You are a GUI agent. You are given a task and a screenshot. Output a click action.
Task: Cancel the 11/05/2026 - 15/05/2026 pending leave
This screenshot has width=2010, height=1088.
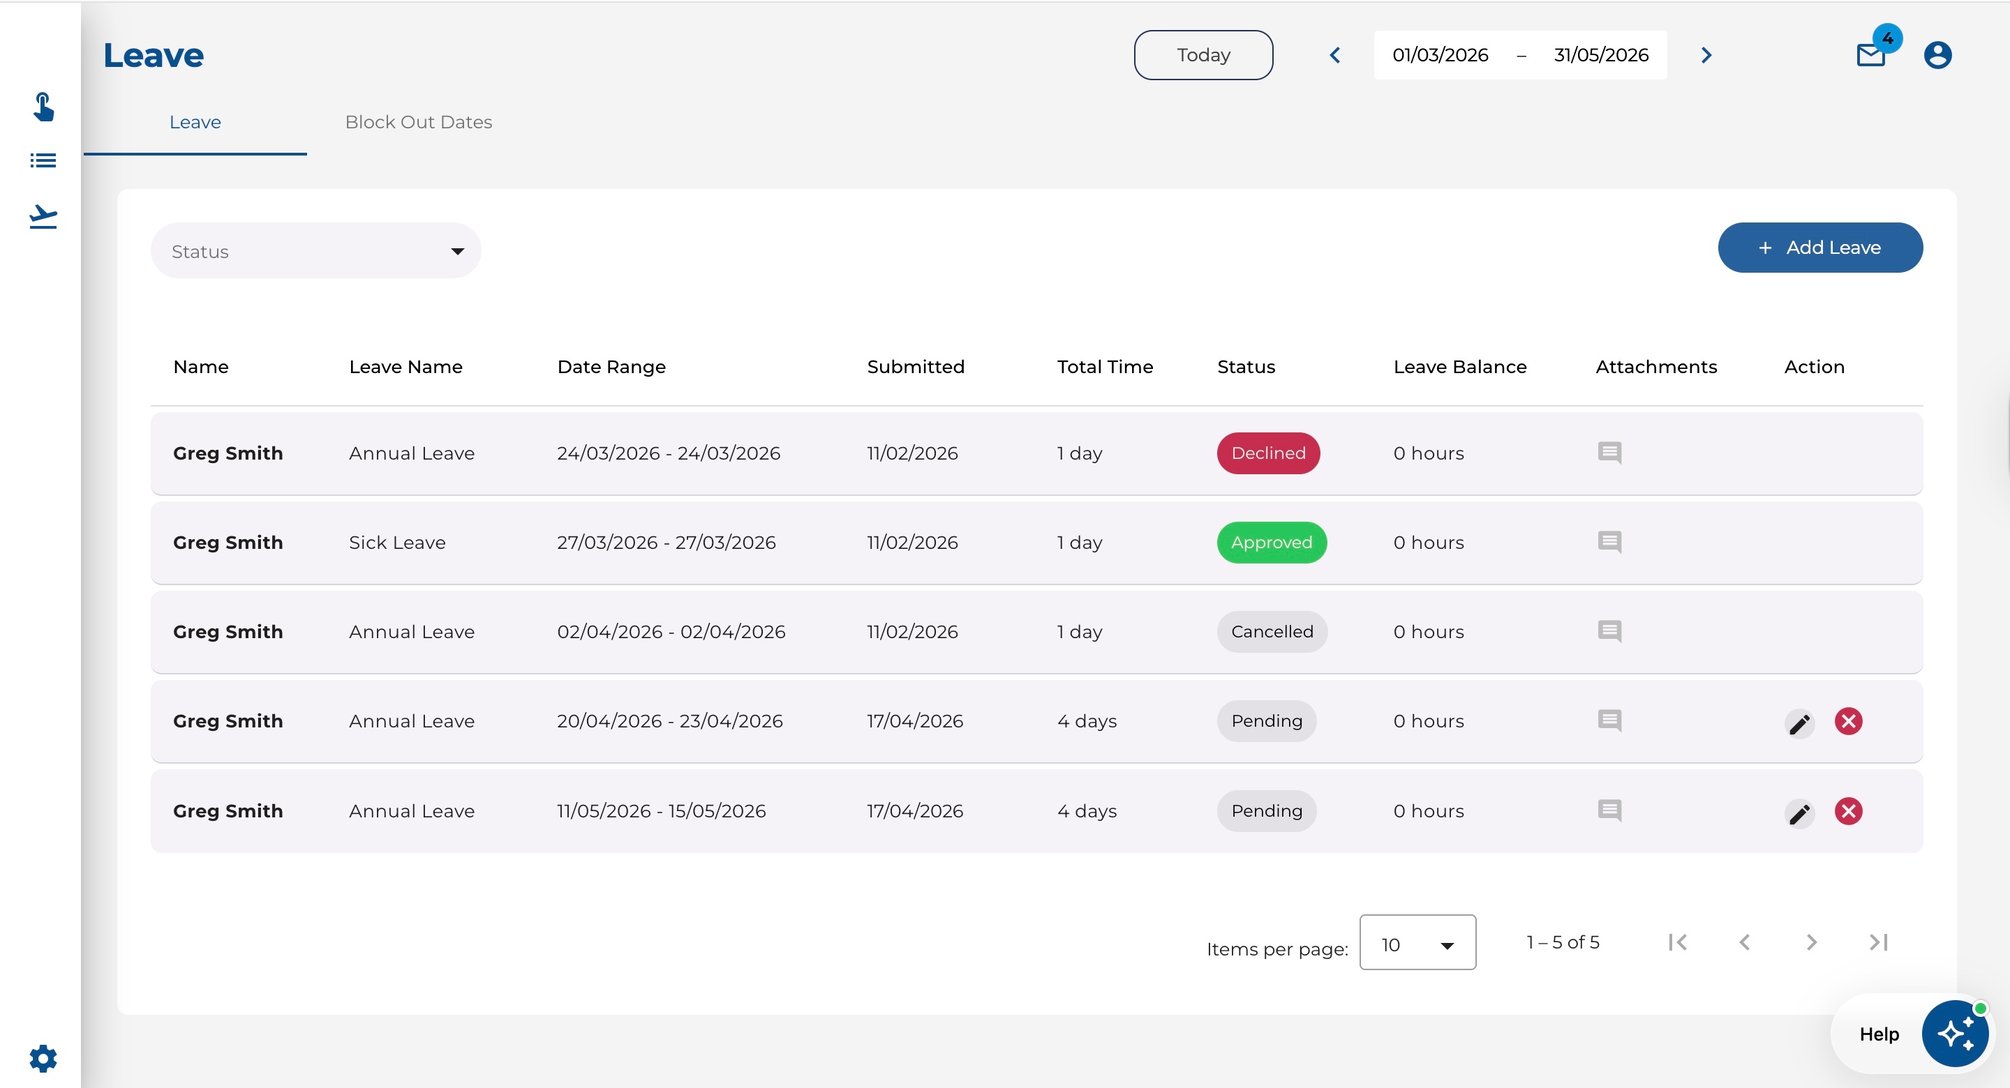point(1849,811)
